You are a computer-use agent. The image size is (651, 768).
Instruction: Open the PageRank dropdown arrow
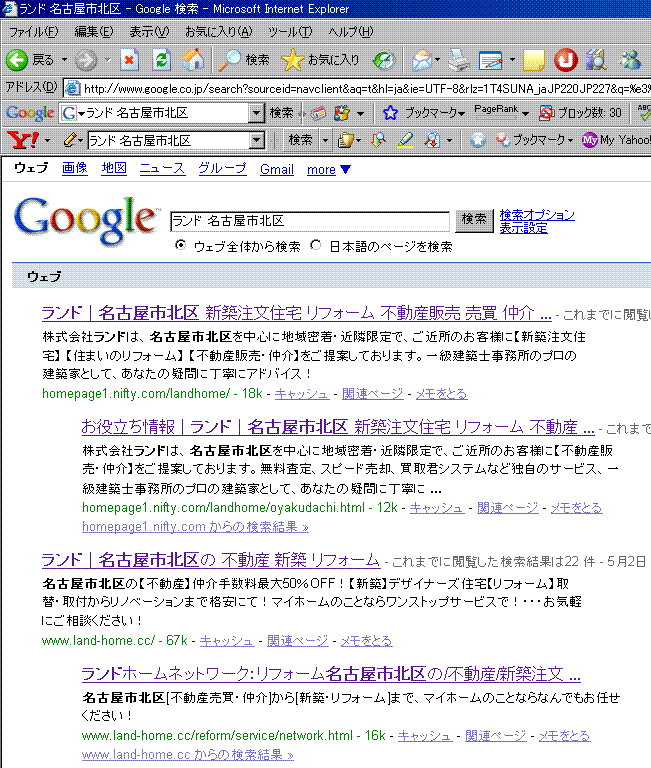526,113
